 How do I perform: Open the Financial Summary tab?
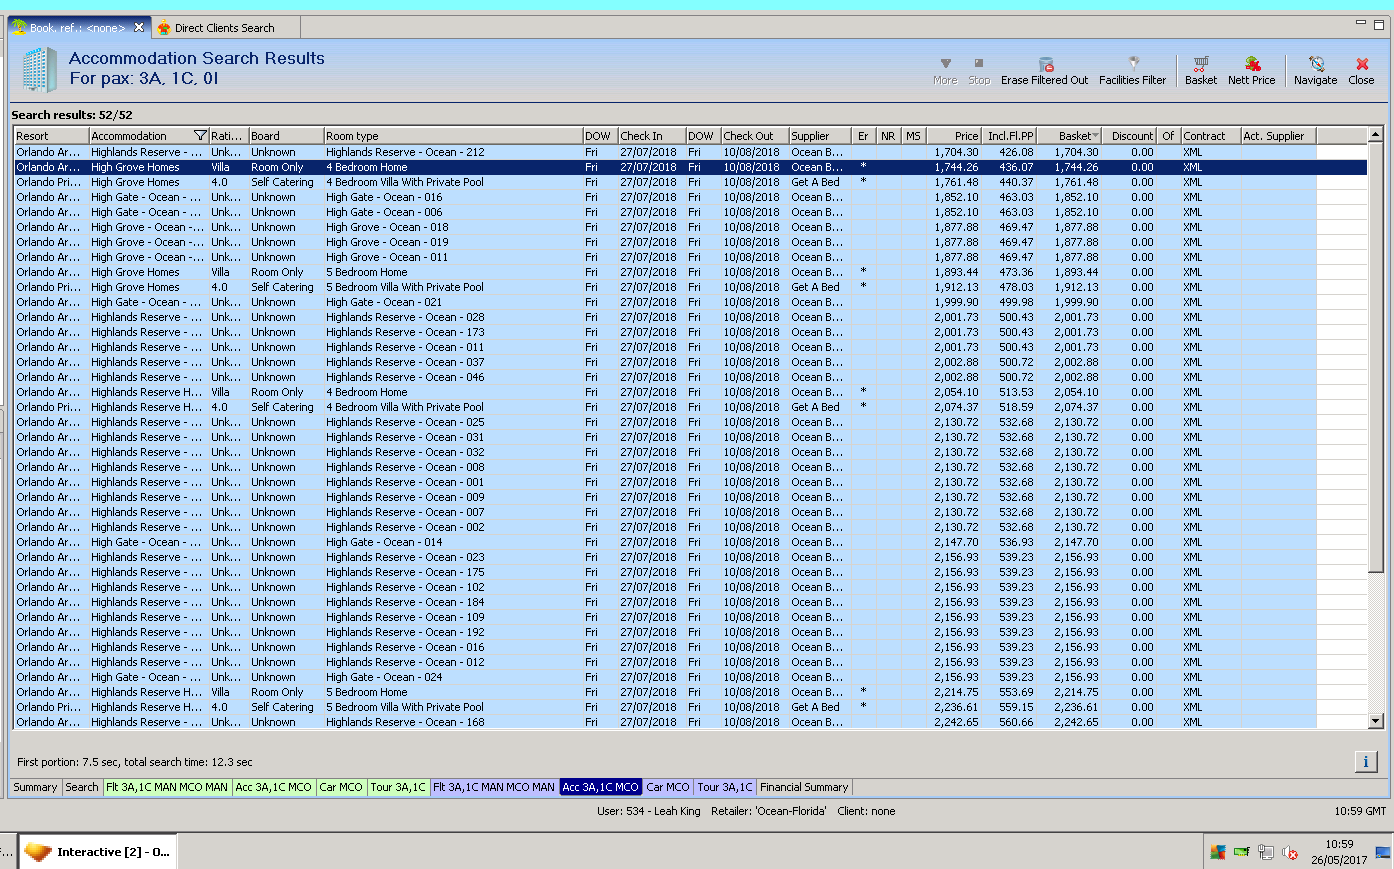pos(803,787)
